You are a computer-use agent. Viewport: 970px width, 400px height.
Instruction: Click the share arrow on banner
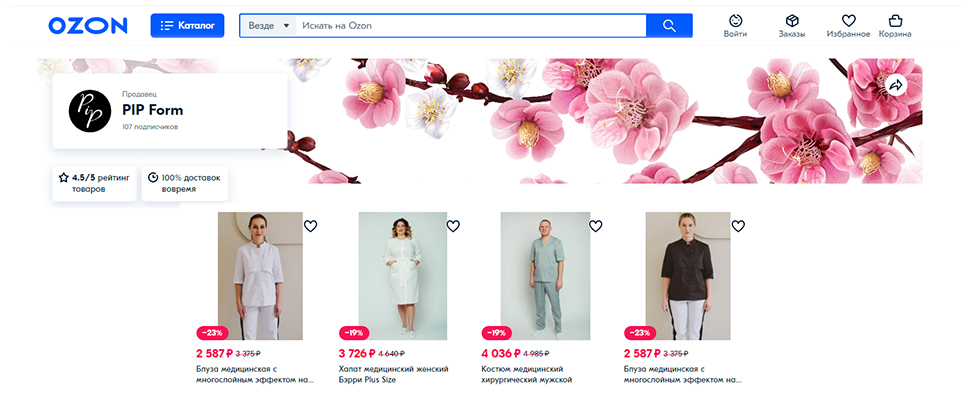(896, 86)
